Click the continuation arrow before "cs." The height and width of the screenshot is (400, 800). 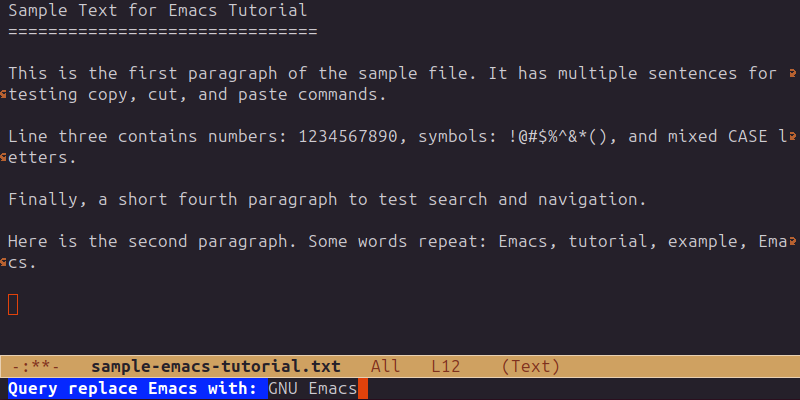[4, 263]
